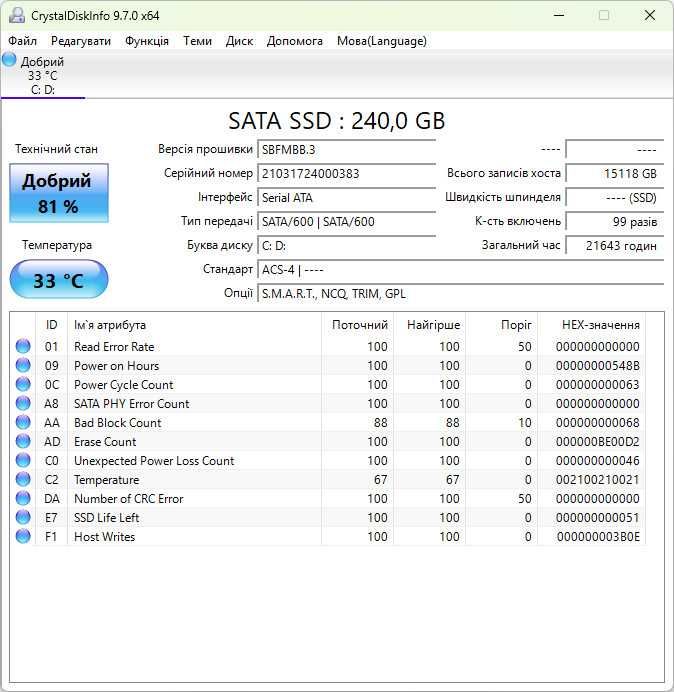Screen dimensions: 674x692
Task: Click status orb of SSD Life Left row
Action: (x=23, y=517)
